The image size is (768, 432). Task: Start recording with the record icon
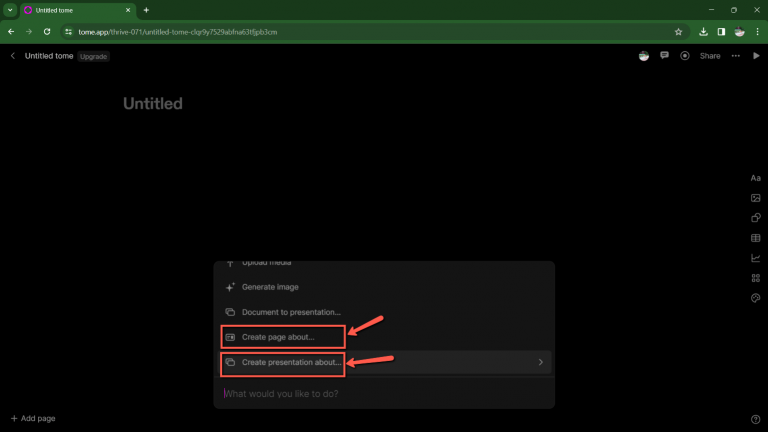pyautogui.click(x=685, y=56)
